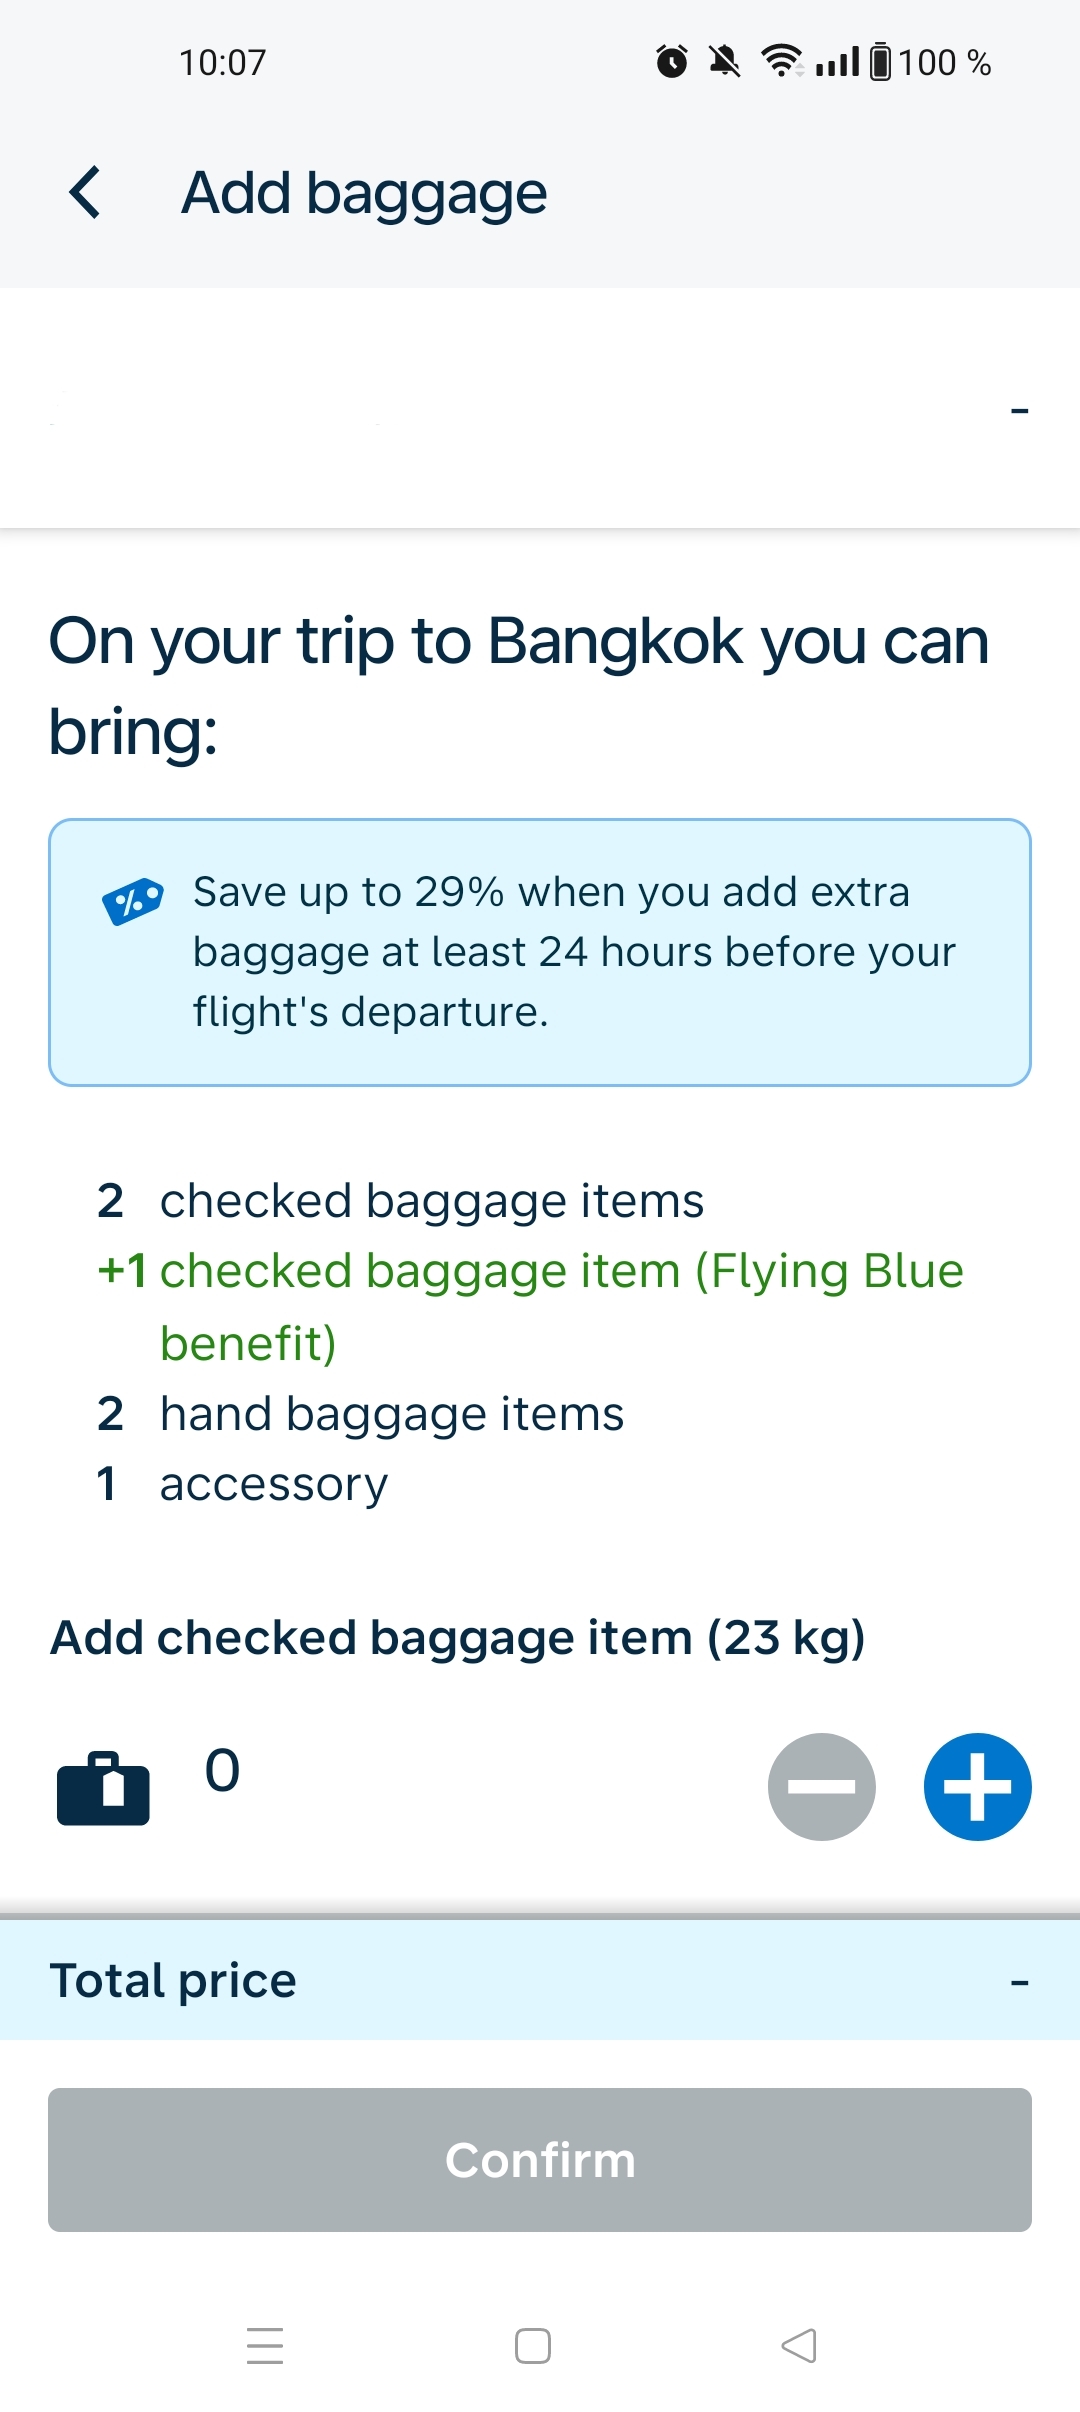Tap the discount tag icon

[133, 901]
